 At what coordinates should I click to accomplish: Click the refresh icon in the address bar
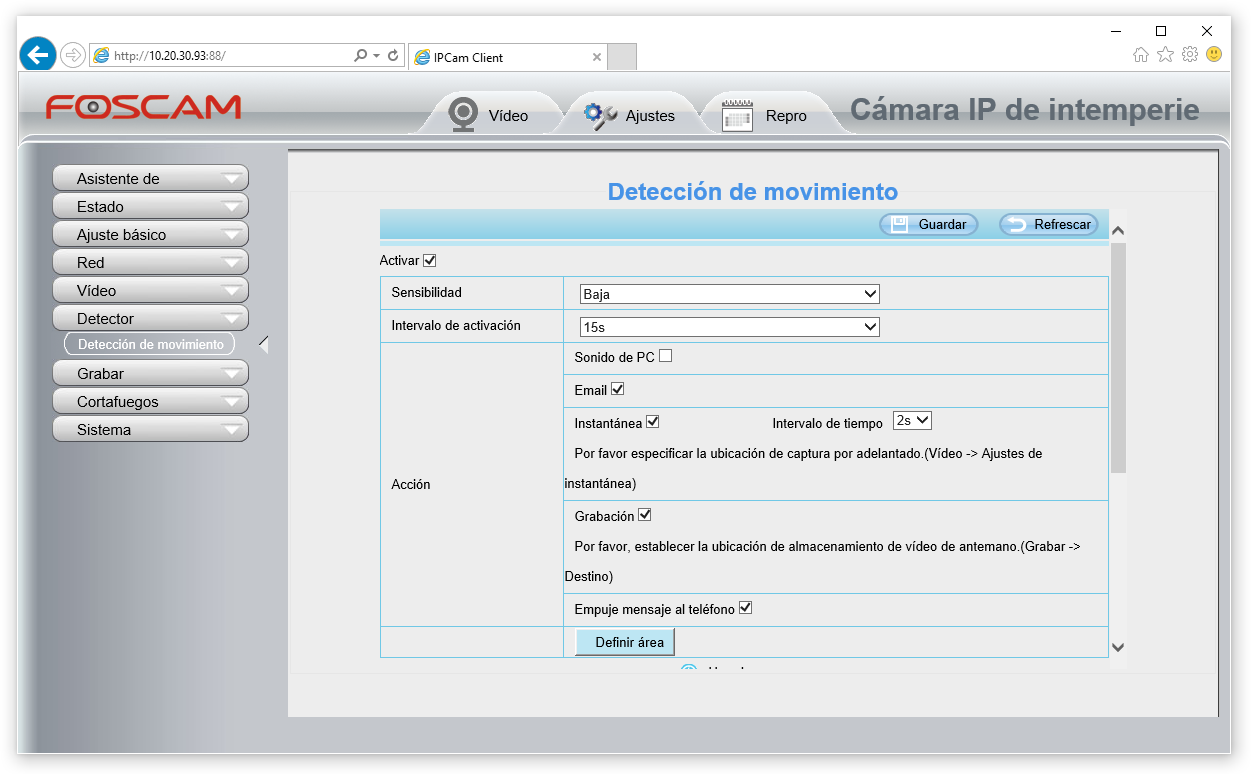pos(393,56)
